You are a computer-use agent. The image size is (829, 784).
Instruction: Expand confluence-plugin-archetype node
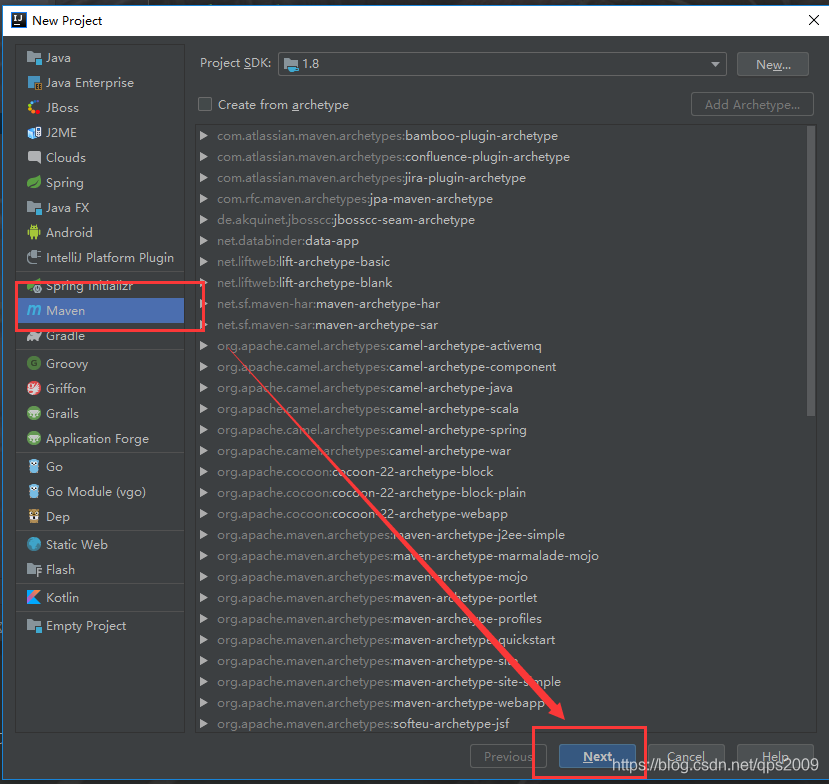pos(204,156)
